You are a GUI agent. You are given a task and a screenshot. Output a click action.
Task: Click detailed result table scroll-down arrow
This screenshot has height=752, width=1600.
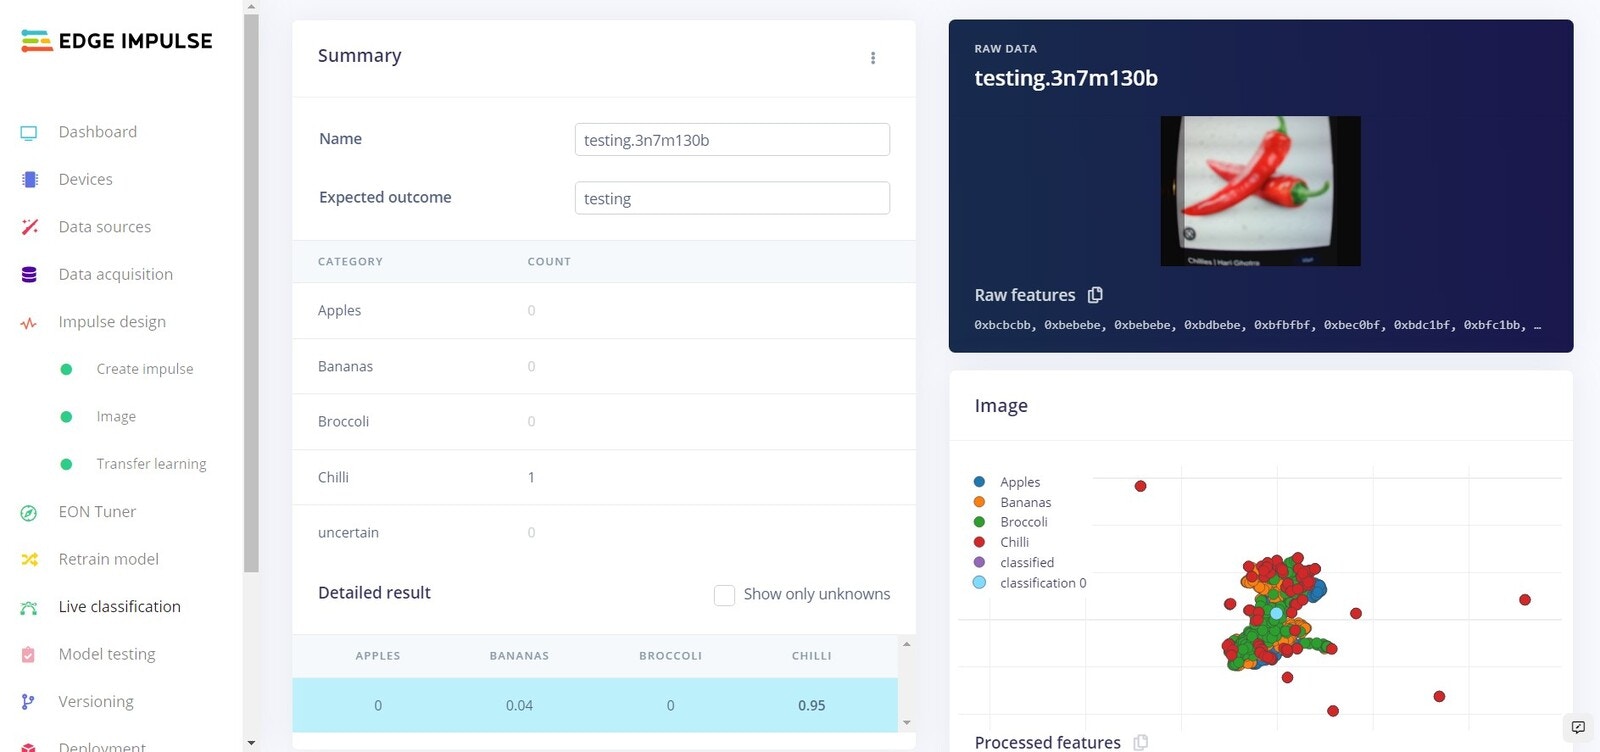point(907,722)
